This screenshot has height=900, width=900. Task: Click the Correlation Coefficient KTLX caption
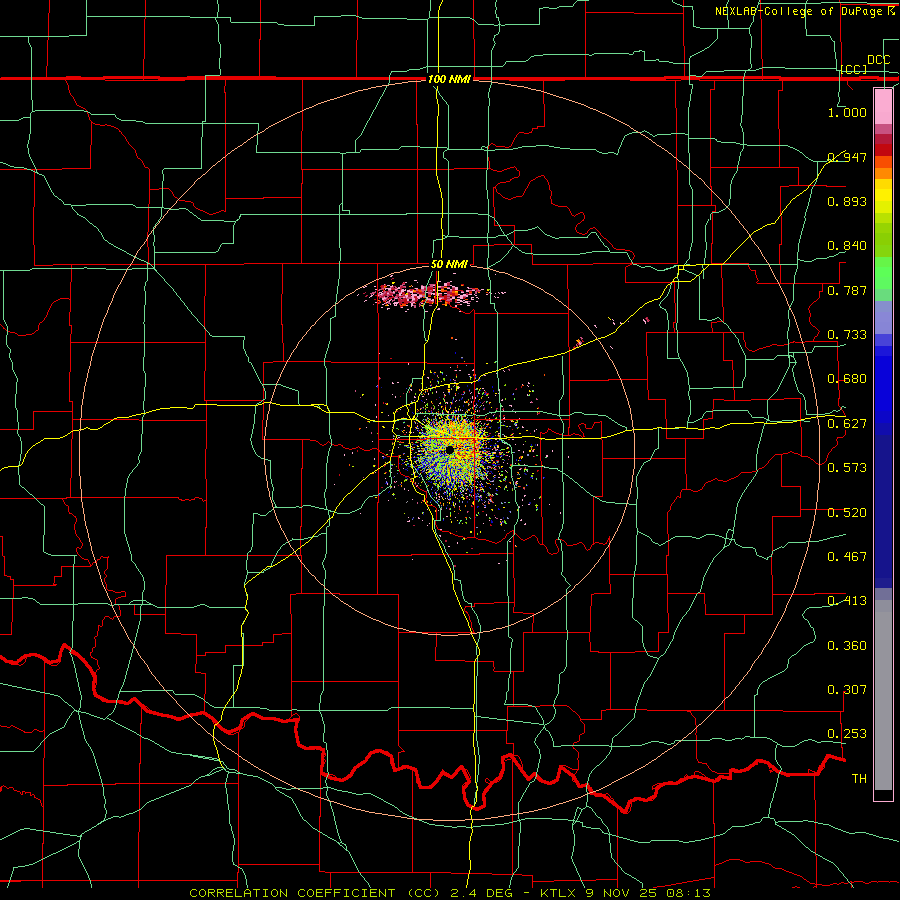click(x=450, y=893)
